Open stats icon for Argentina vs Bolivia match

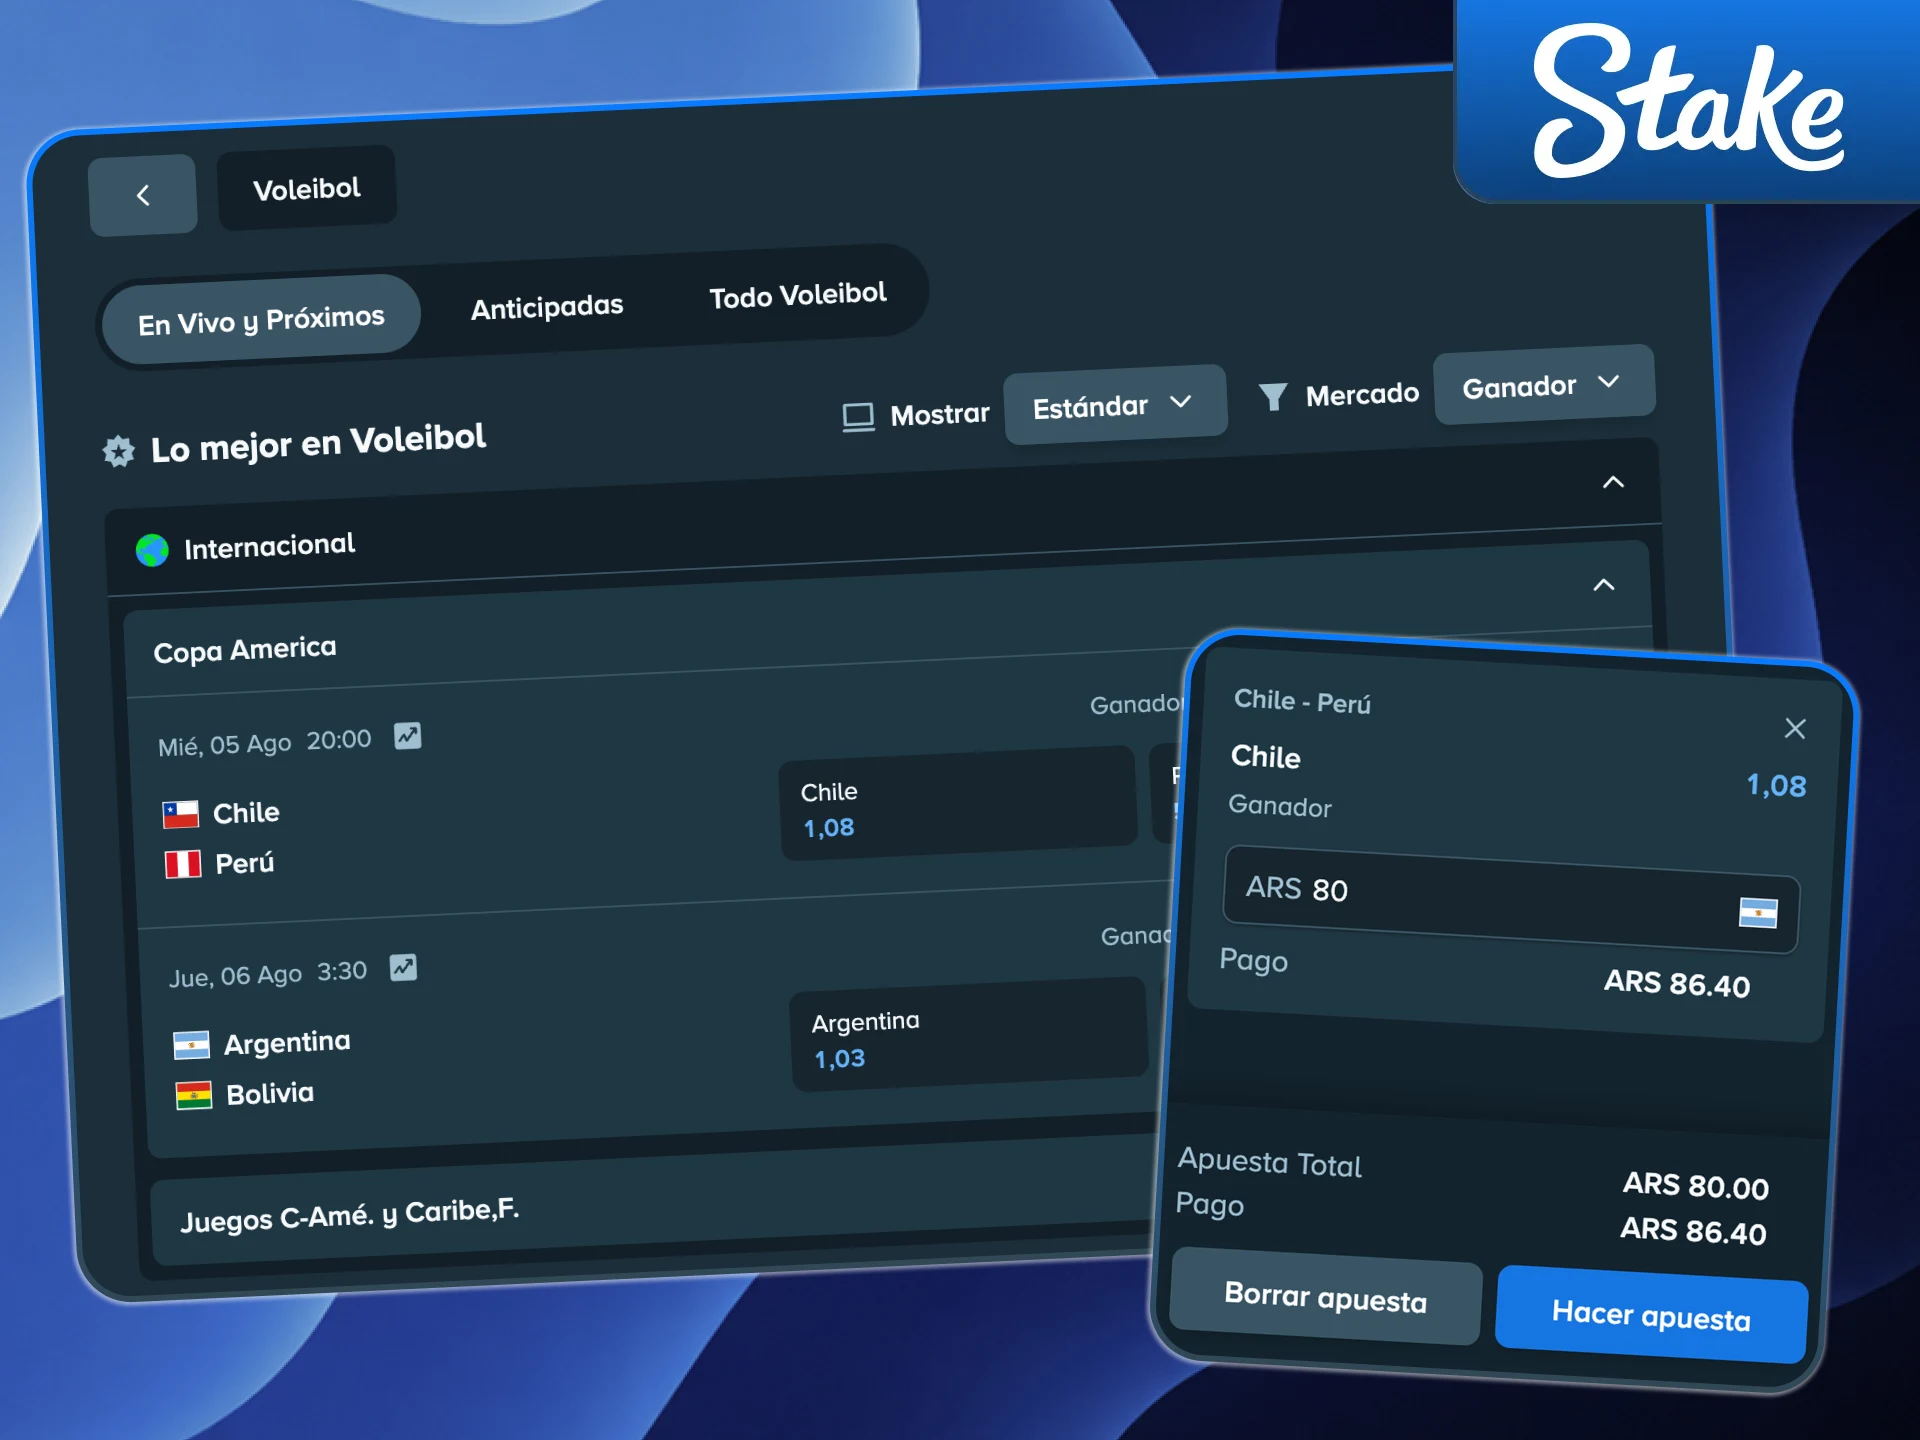[x=403, y=968]
